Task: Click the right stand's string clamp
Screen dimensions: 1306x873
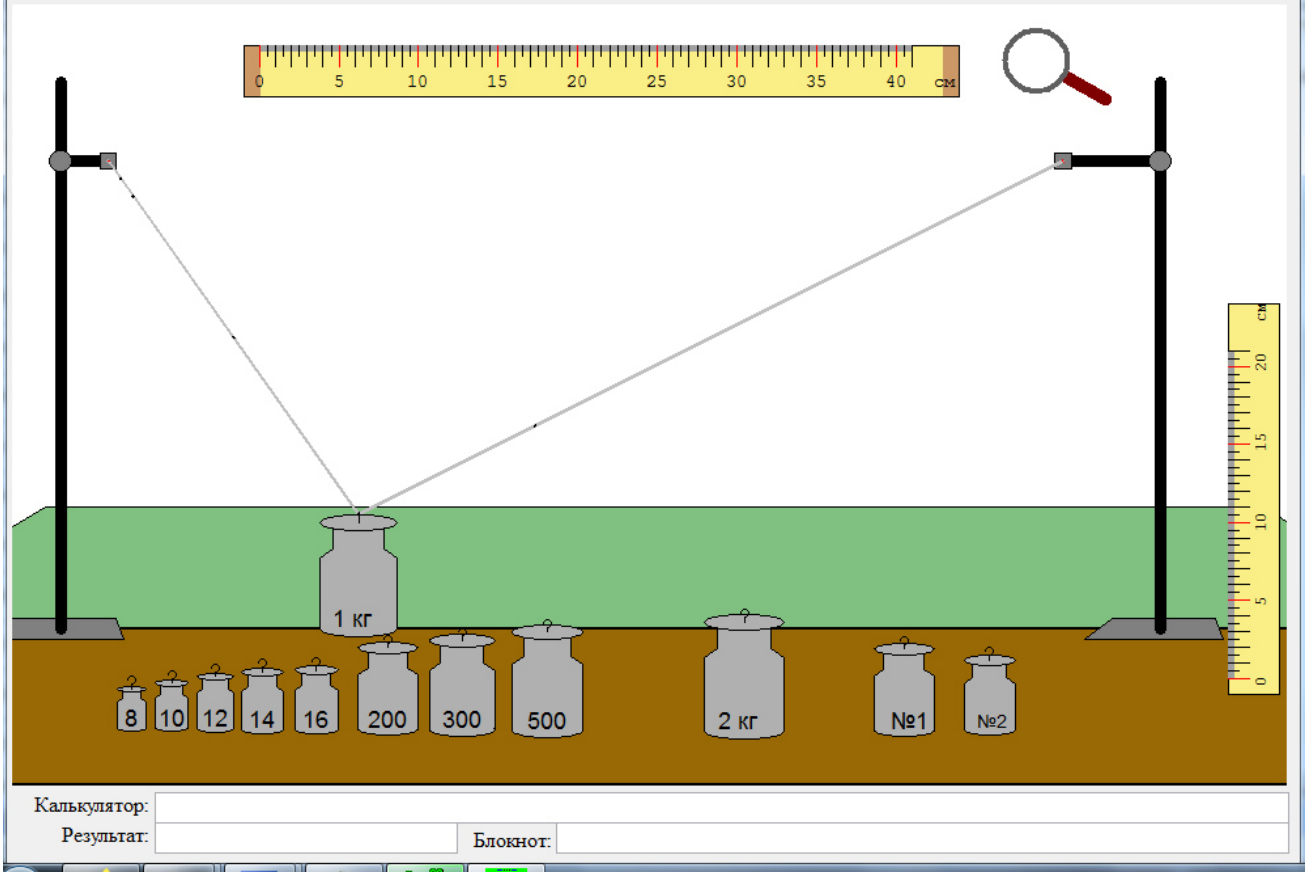Action: pyautogui.click(x=1063, y=161)
